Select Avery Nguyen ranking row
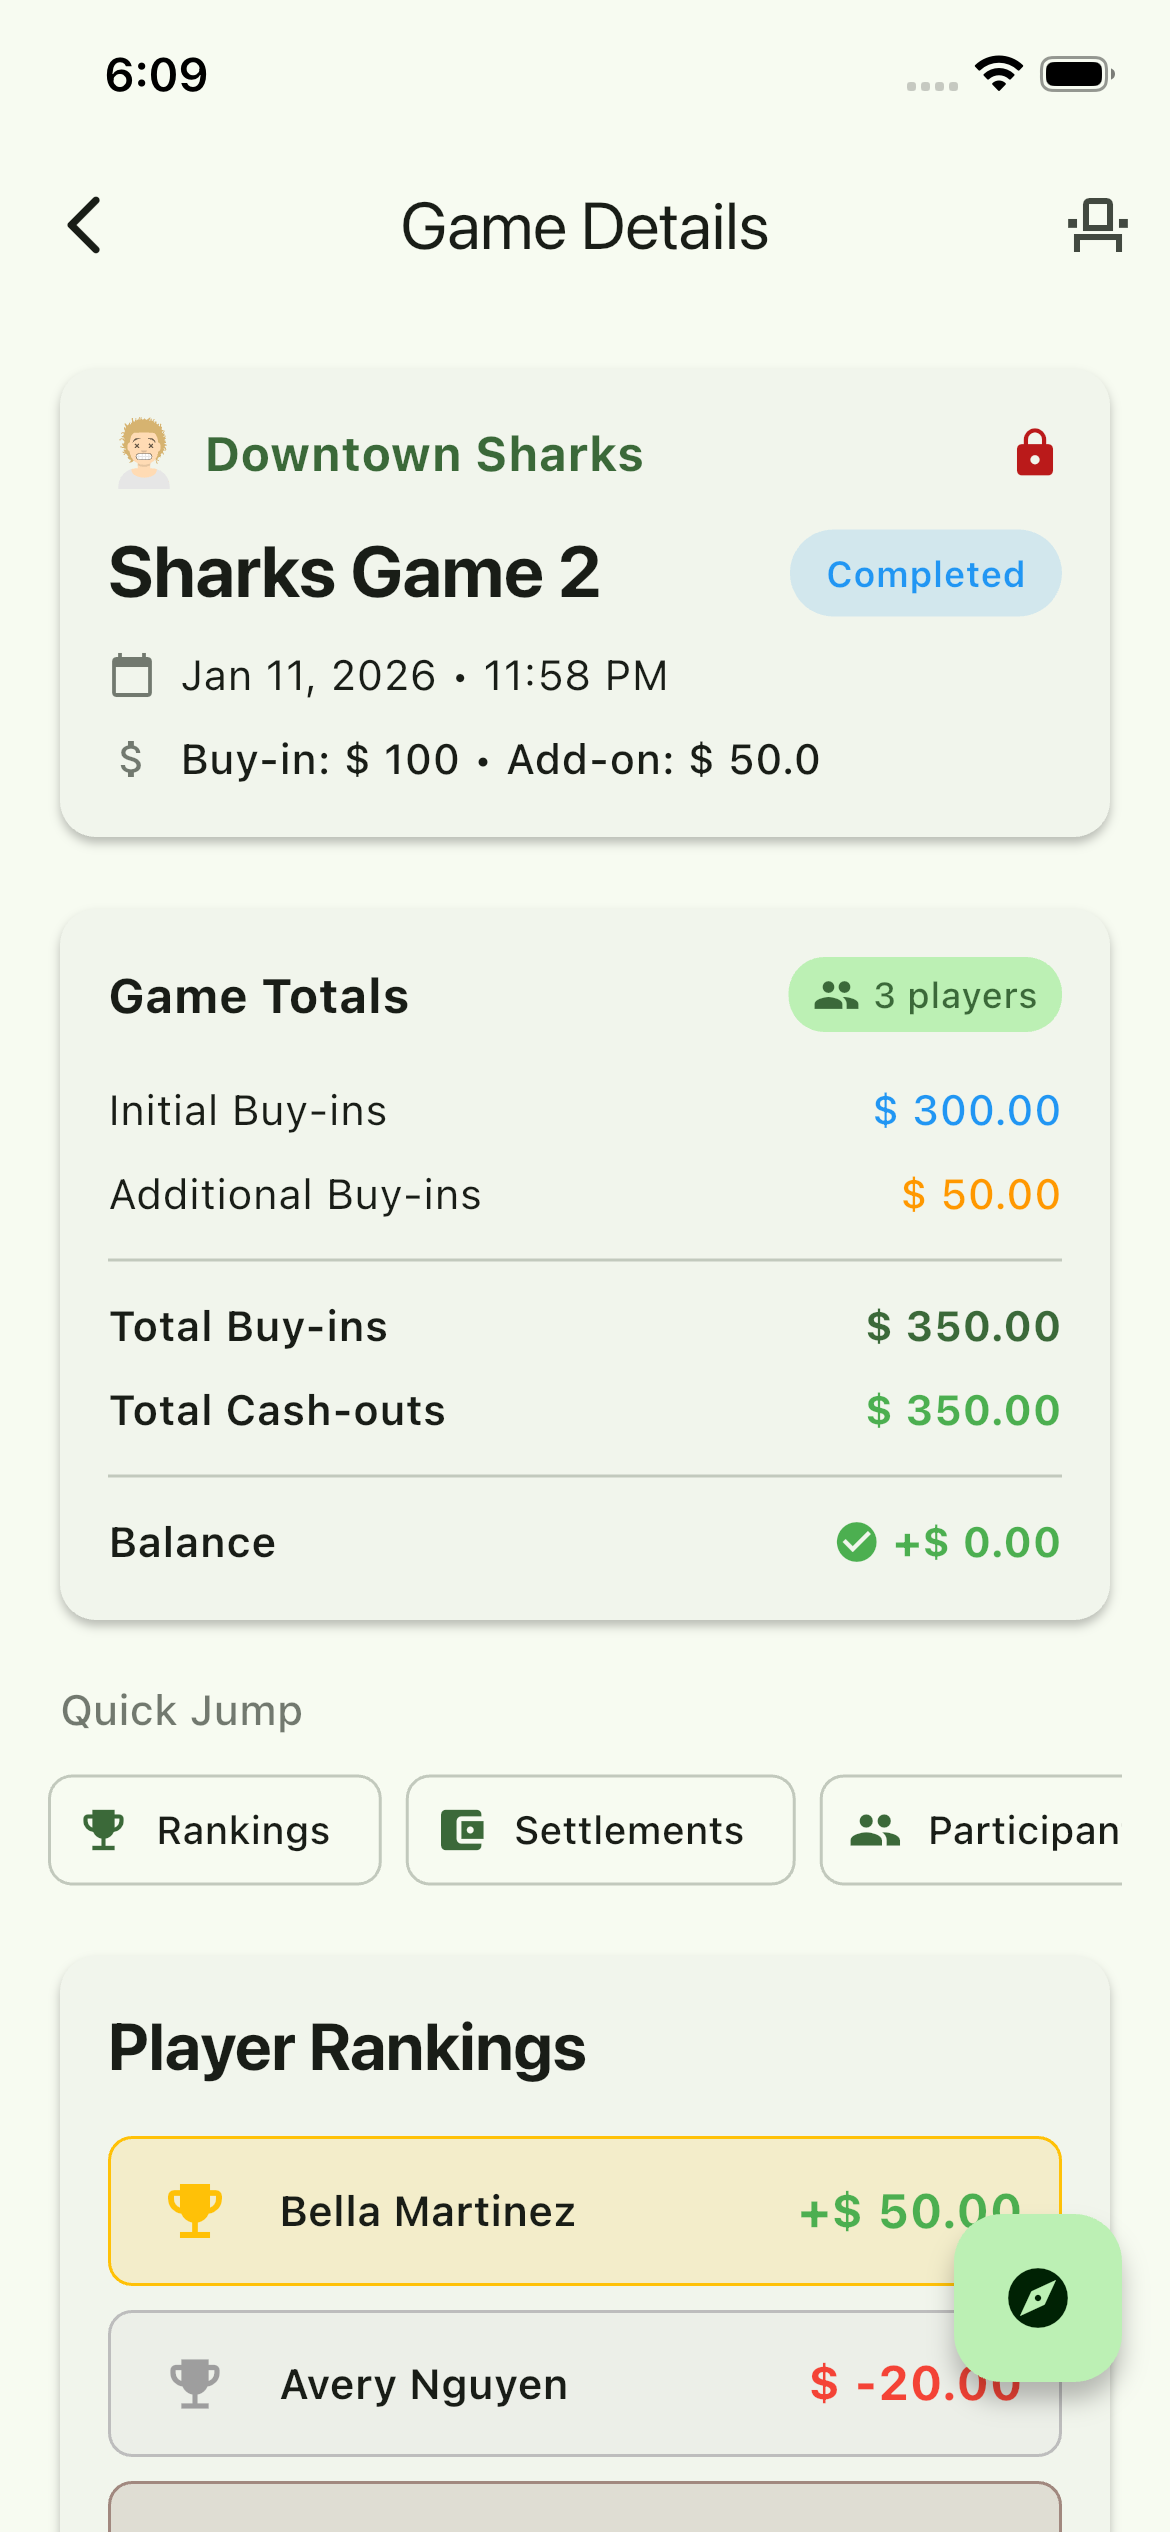The width and height of the screenshot is (1170, 2532). [500, 2384]
